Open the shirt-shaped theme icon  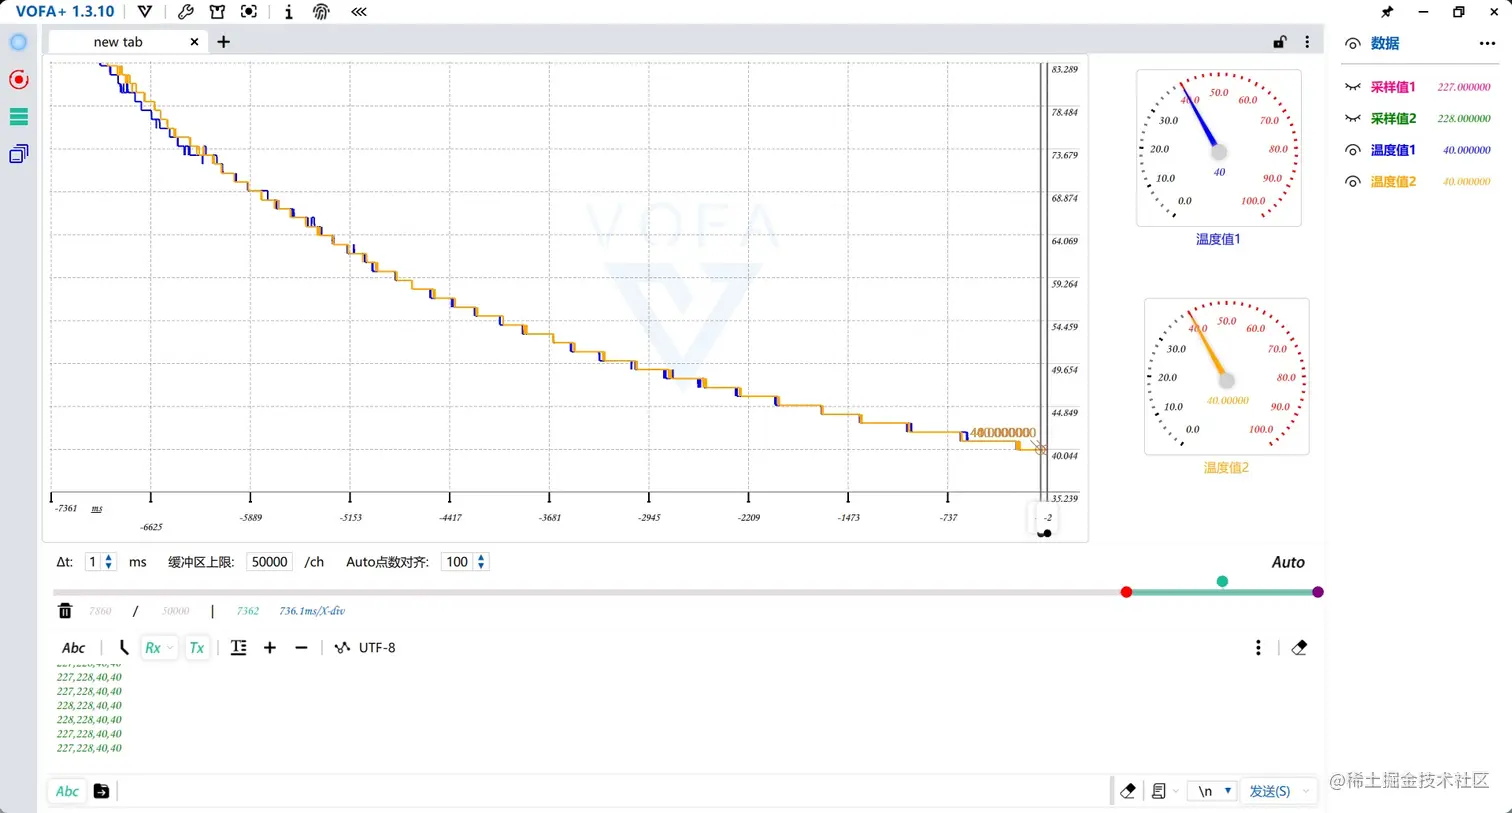tap(217, 12)
